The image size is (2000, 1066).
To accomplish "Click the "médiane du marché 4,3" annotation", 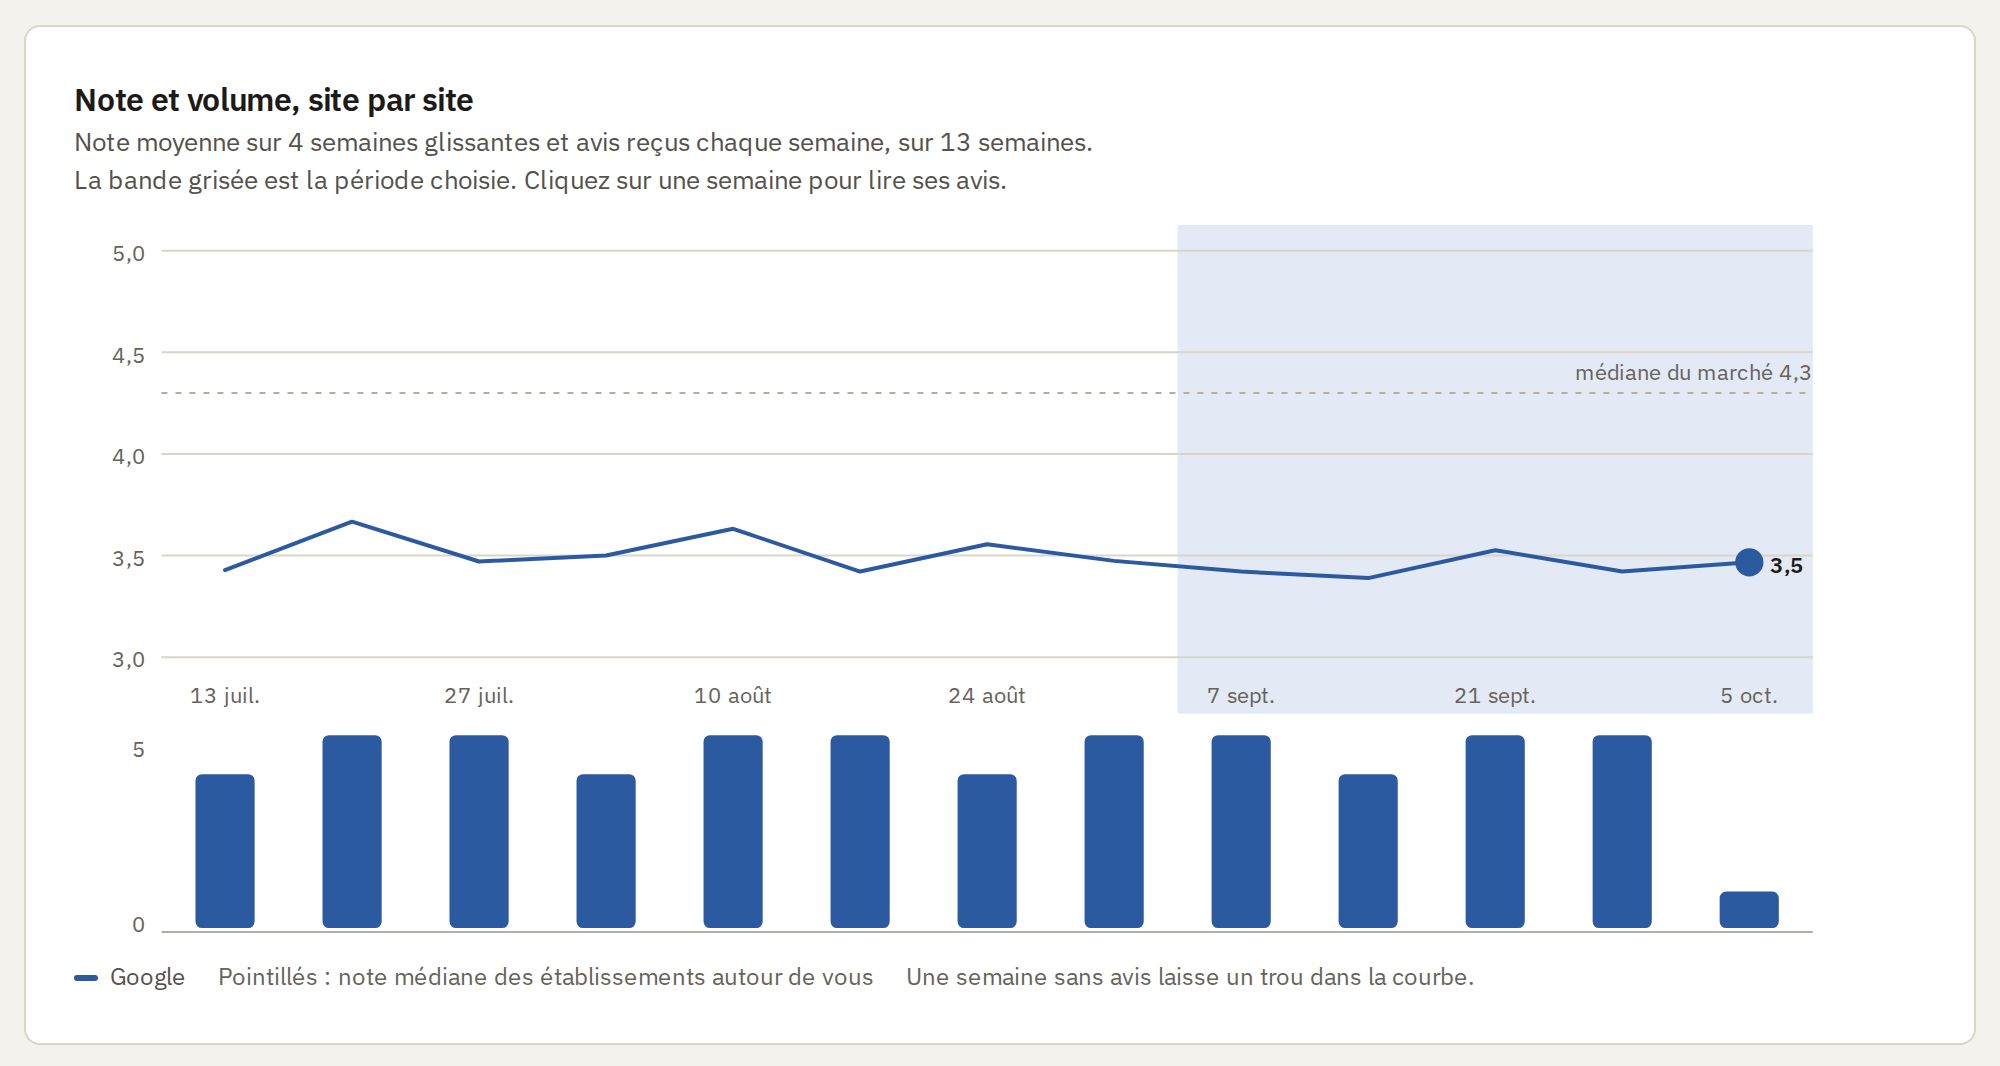I will coord(1693,373).
